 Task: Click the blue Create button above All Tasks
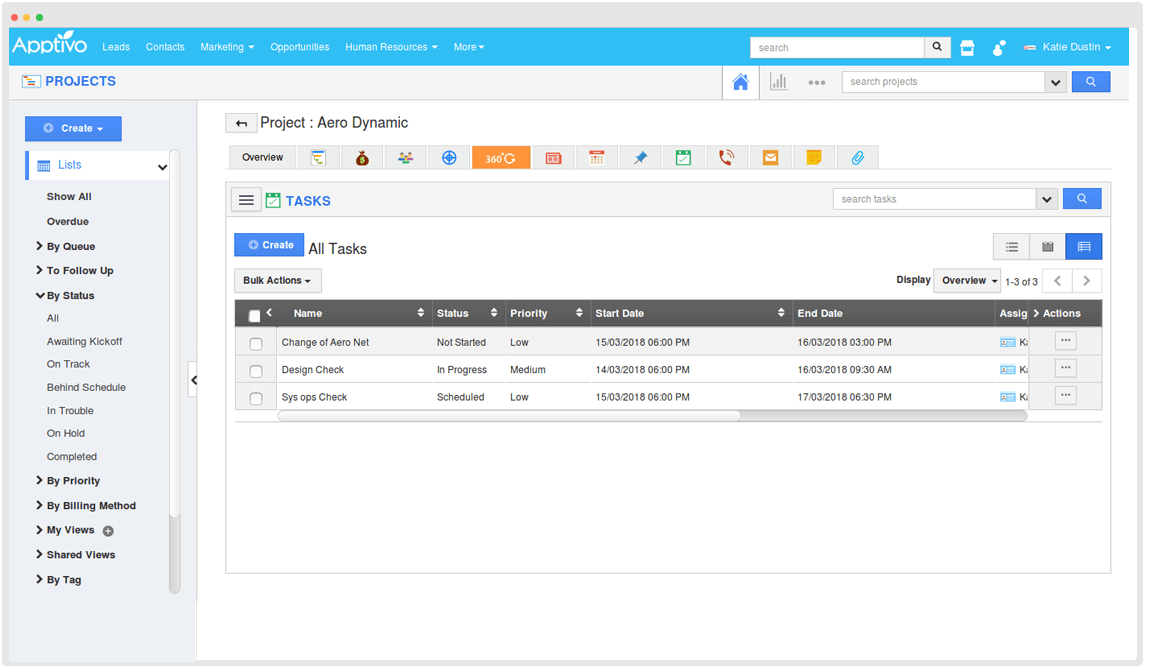tap(269, 245)
